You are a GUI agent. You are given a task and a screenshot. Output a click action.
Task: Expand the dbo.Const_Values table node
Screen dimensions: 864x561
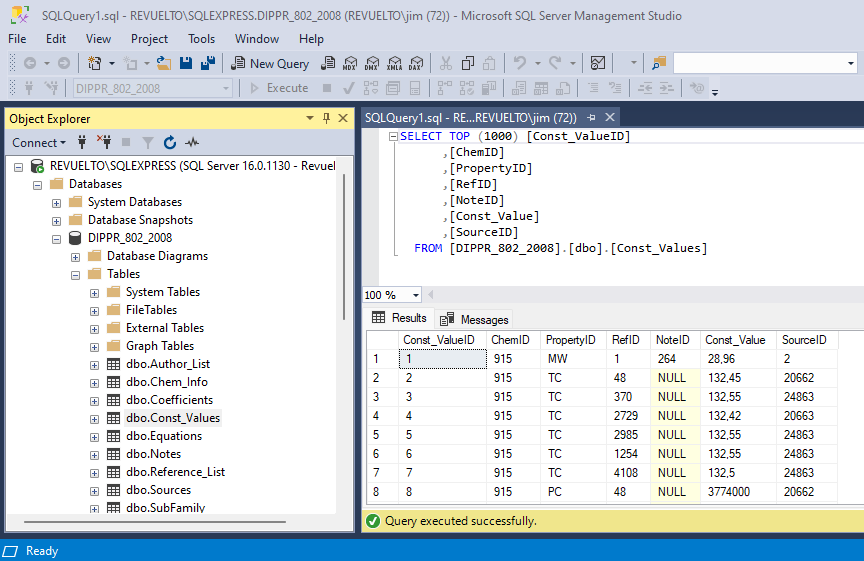click(94, 419)
